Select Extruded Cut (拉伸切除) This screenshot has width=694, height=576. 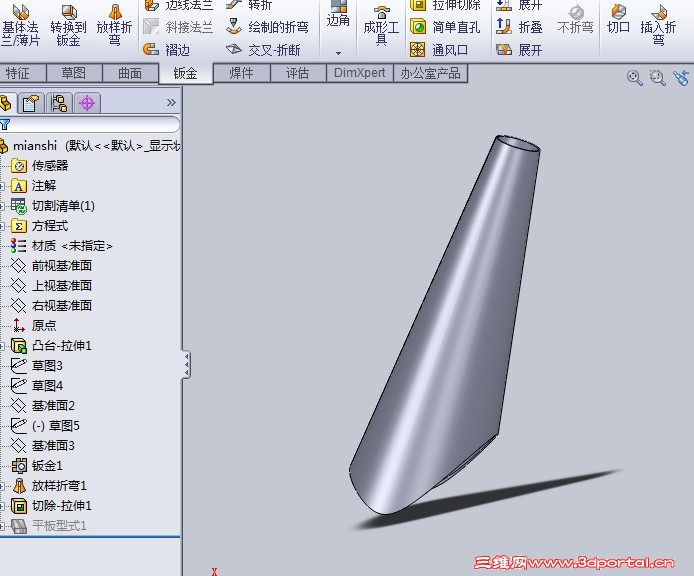(x=445, y=5)
